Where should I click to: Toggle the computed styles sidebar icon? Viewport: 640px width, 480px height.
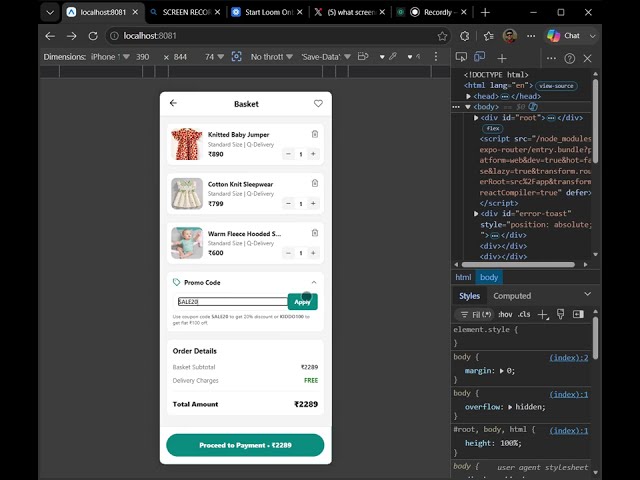tap(578, 314)
